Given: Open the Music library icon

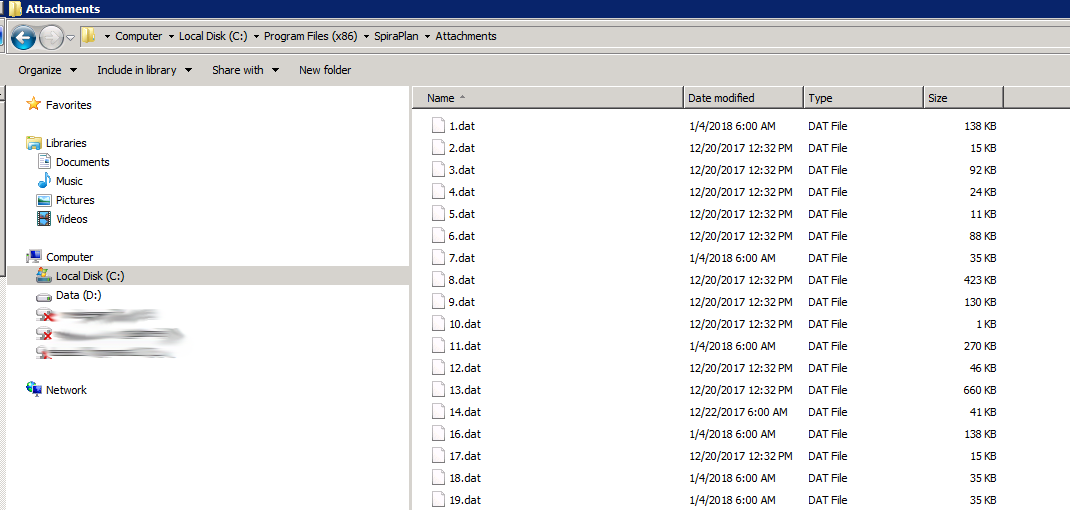Looking at the screenshot, I should 44,181.
